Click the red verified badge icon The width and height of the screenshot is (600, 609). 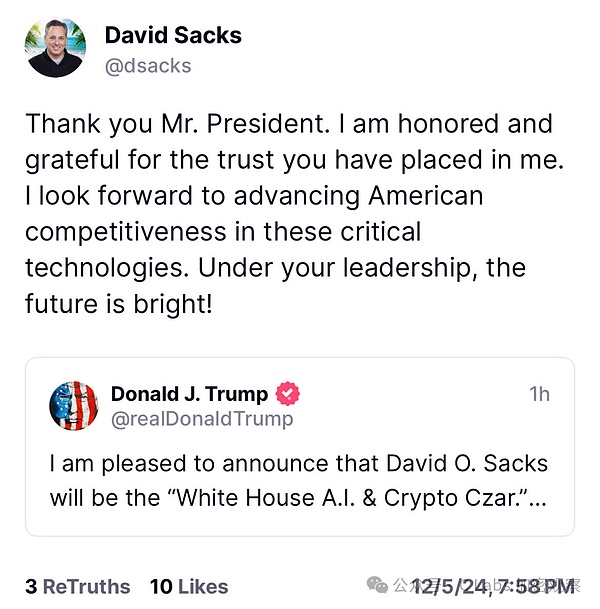(x=289, y=394)
